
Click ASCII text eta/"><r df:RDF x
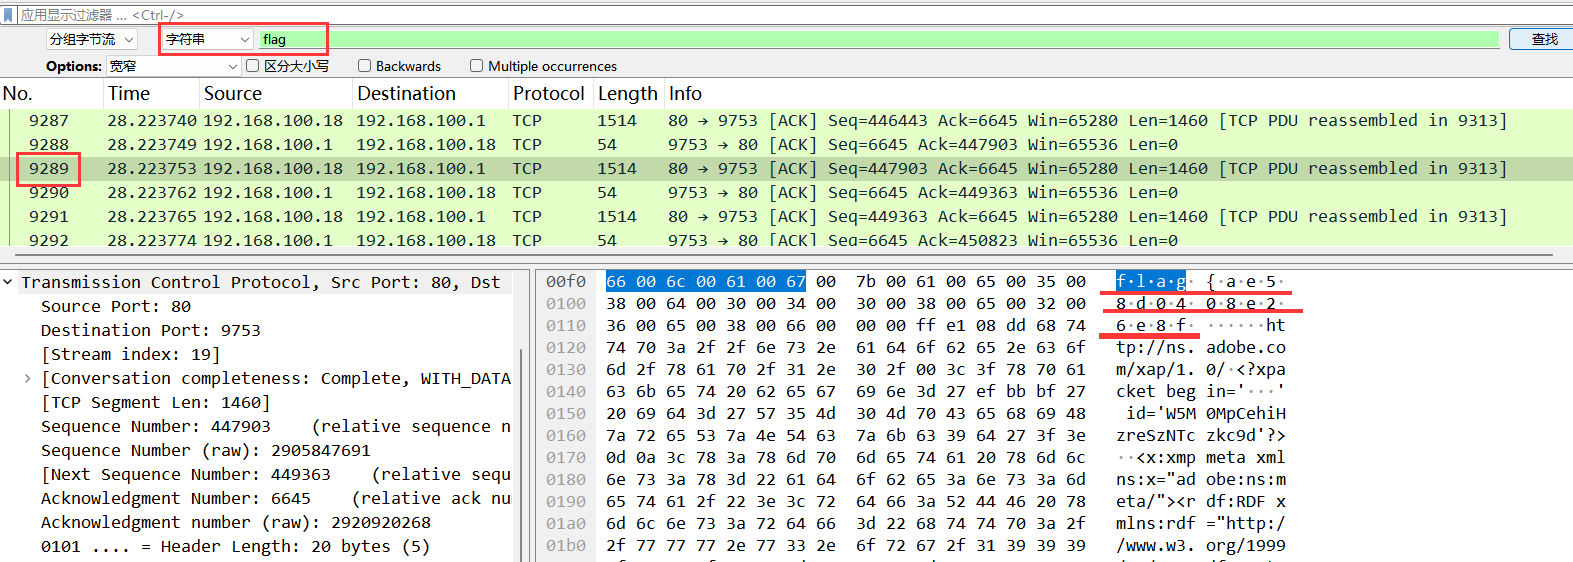[1201, 502]
